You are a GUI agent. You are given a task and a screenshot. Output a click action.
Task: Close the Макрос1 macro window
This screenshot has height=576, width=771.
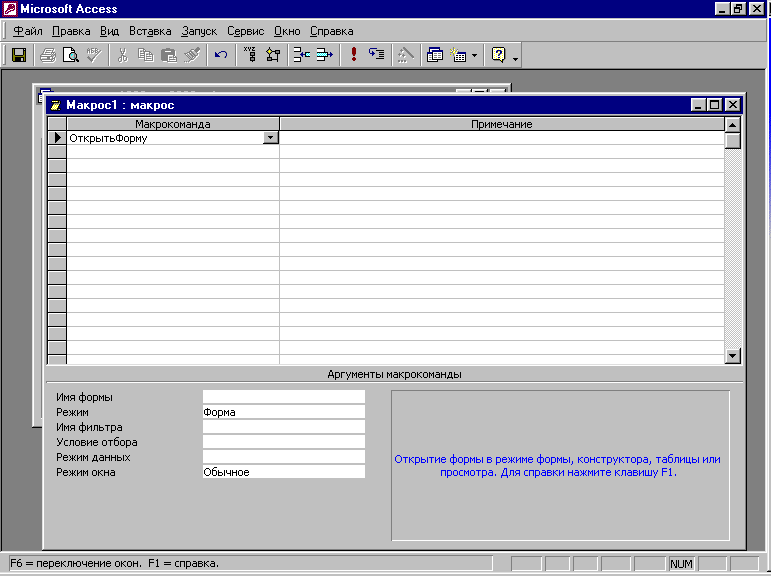(733, 105)
